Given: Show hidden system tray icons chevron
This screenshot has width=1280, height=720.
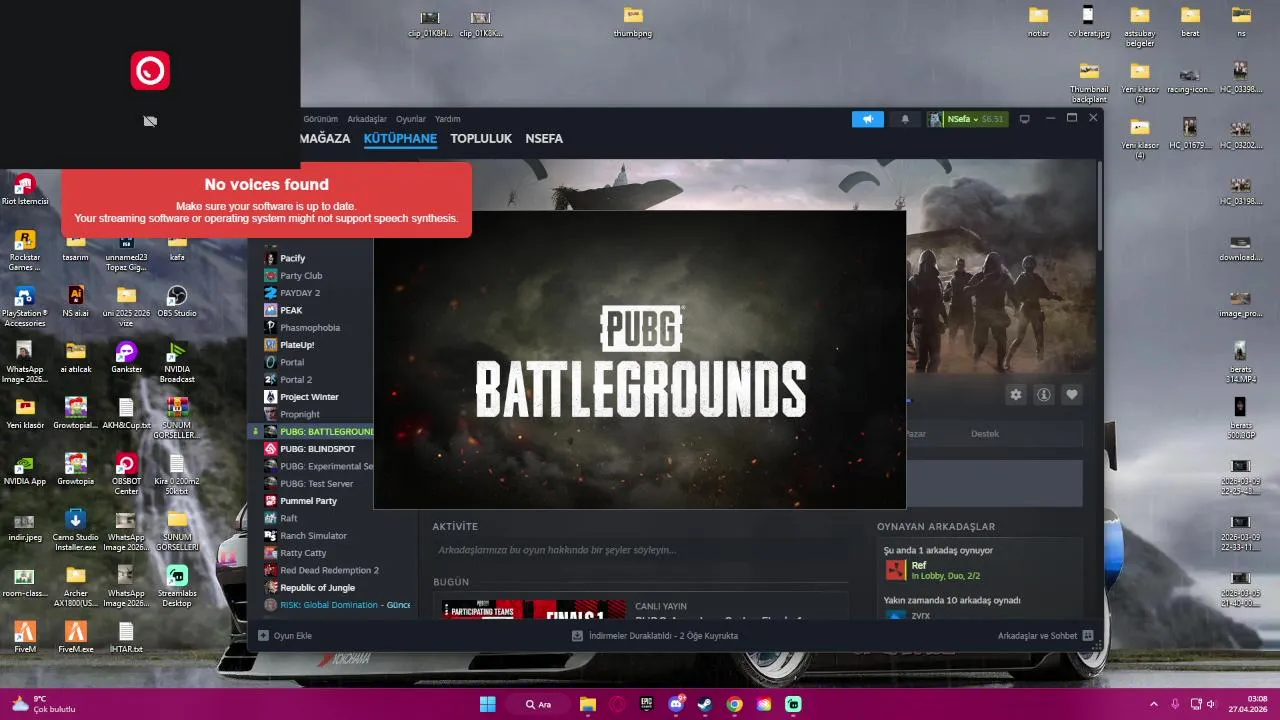Looking at the screenshot, I should (x=1154, y=704).
